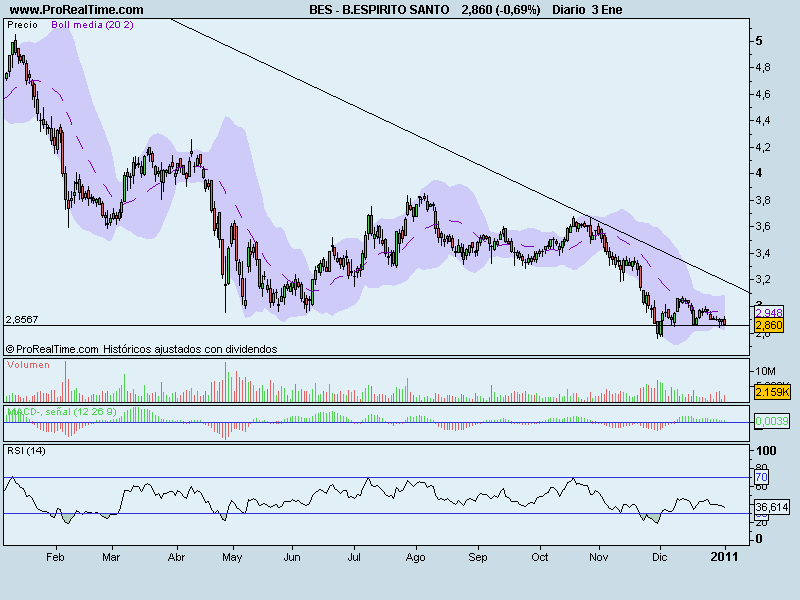Image resolution: width=800 pixels, height=600 pixels.
Task: Select the BES - B.ESPIRITO SANTO title
Action: point(379,10)
